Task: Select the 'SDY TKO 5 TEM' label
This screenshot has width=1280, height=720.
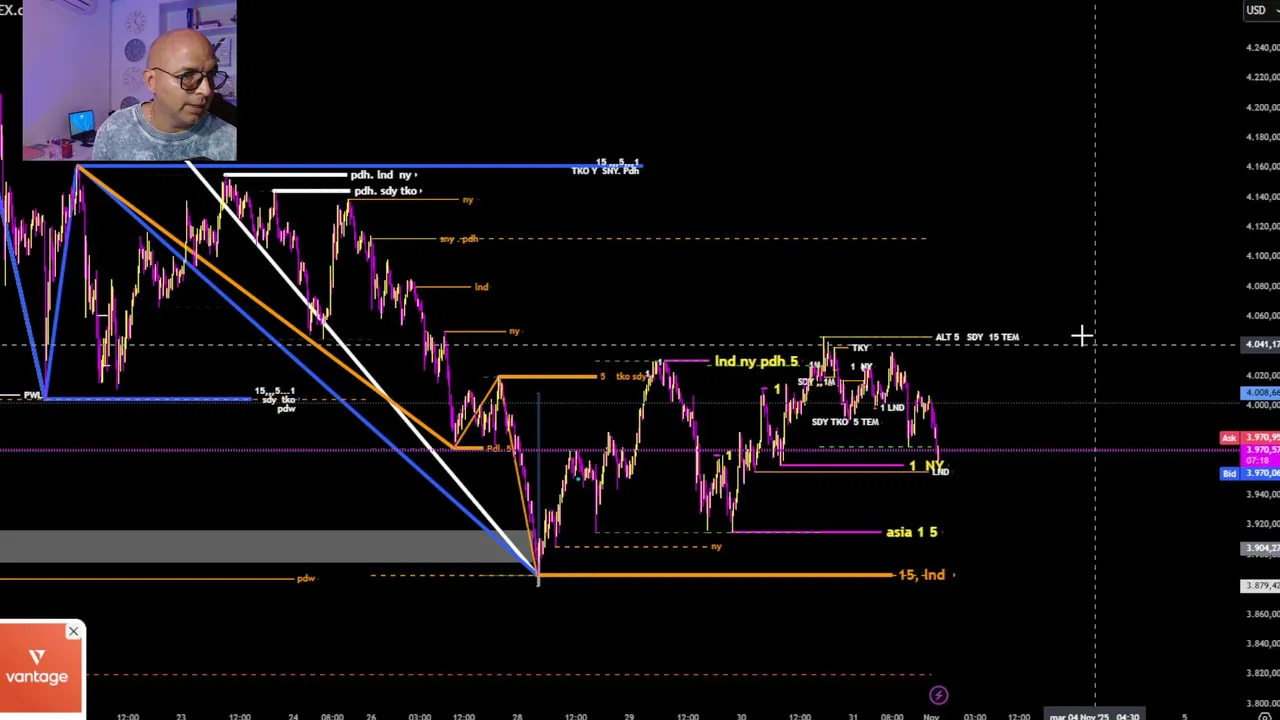Action: pyautogui.click(x=845, y=422)
